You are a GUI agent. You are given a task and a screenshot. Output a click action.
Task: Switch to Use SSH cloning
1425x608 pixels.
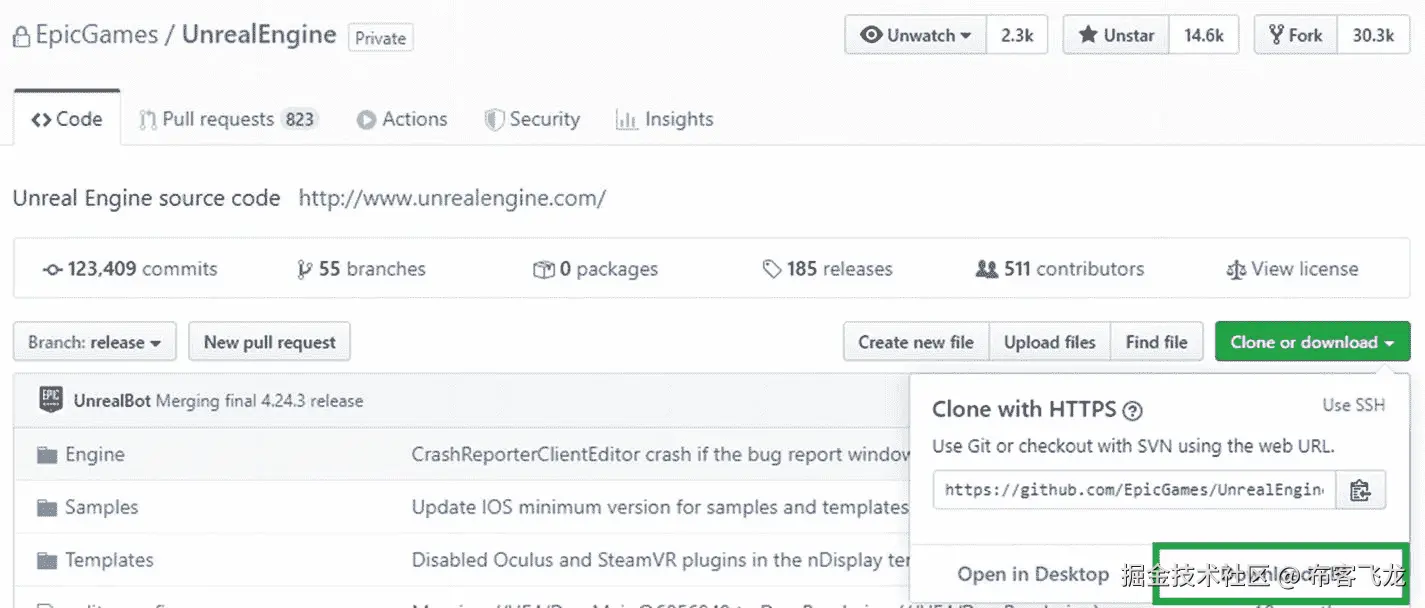(x=1354, y=405)
